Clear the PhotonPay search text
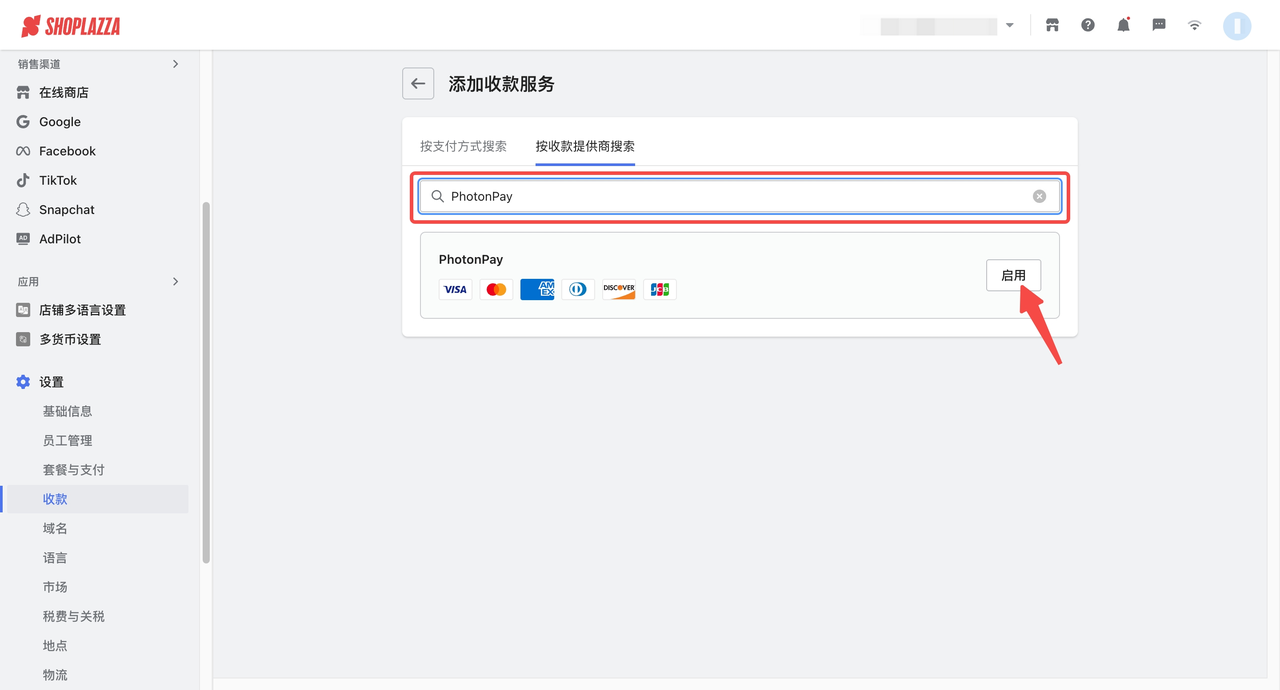The width and height of the screenshot is (1280, 690). point(1039,196)
